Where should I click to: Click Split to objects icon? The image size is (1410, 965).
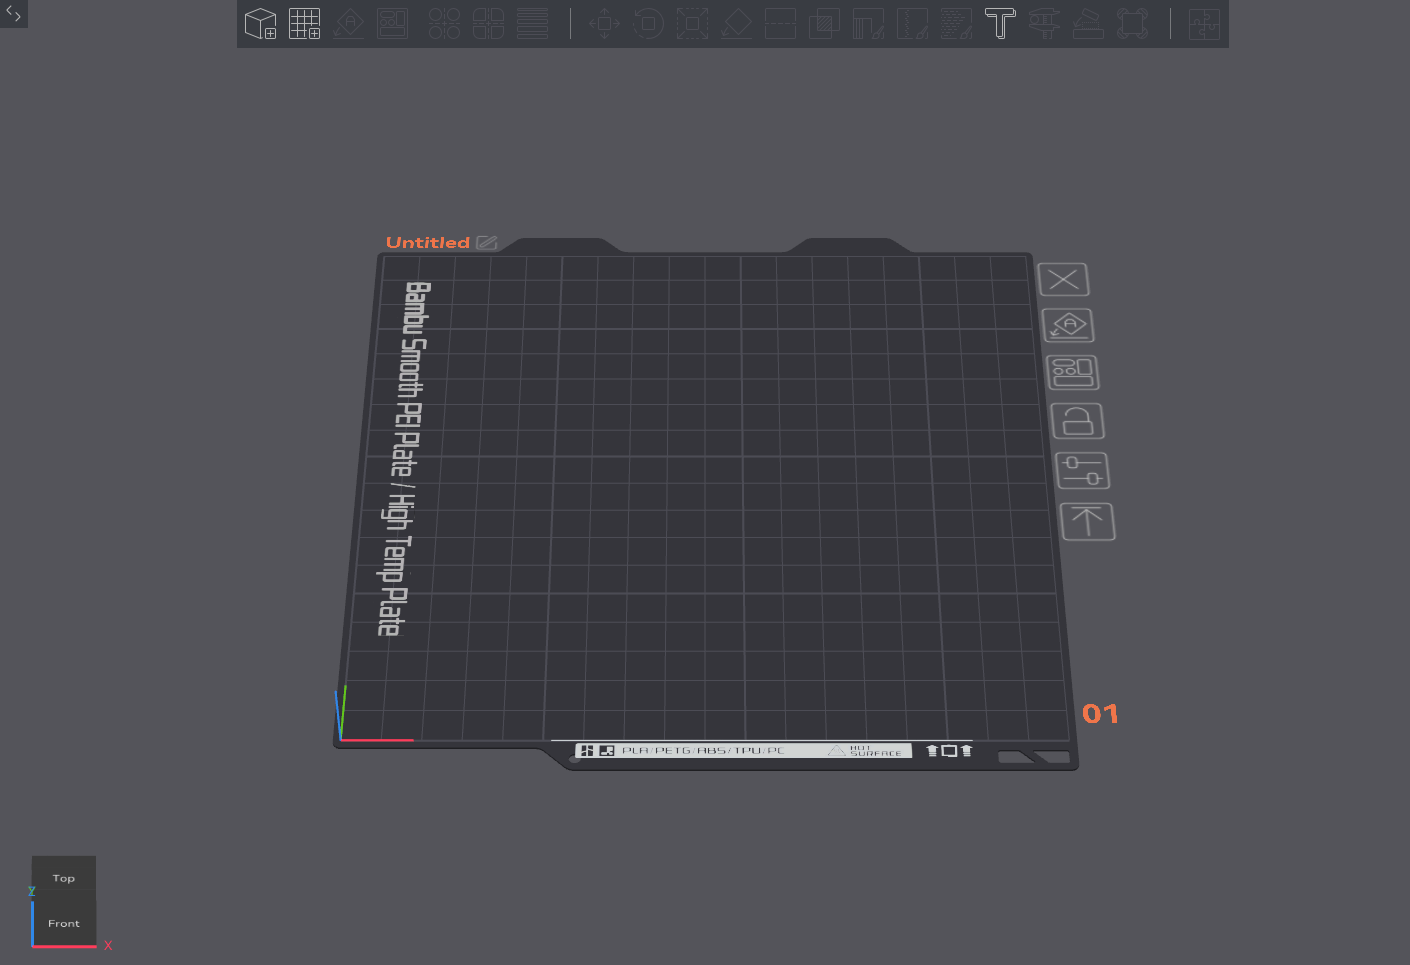444,23
